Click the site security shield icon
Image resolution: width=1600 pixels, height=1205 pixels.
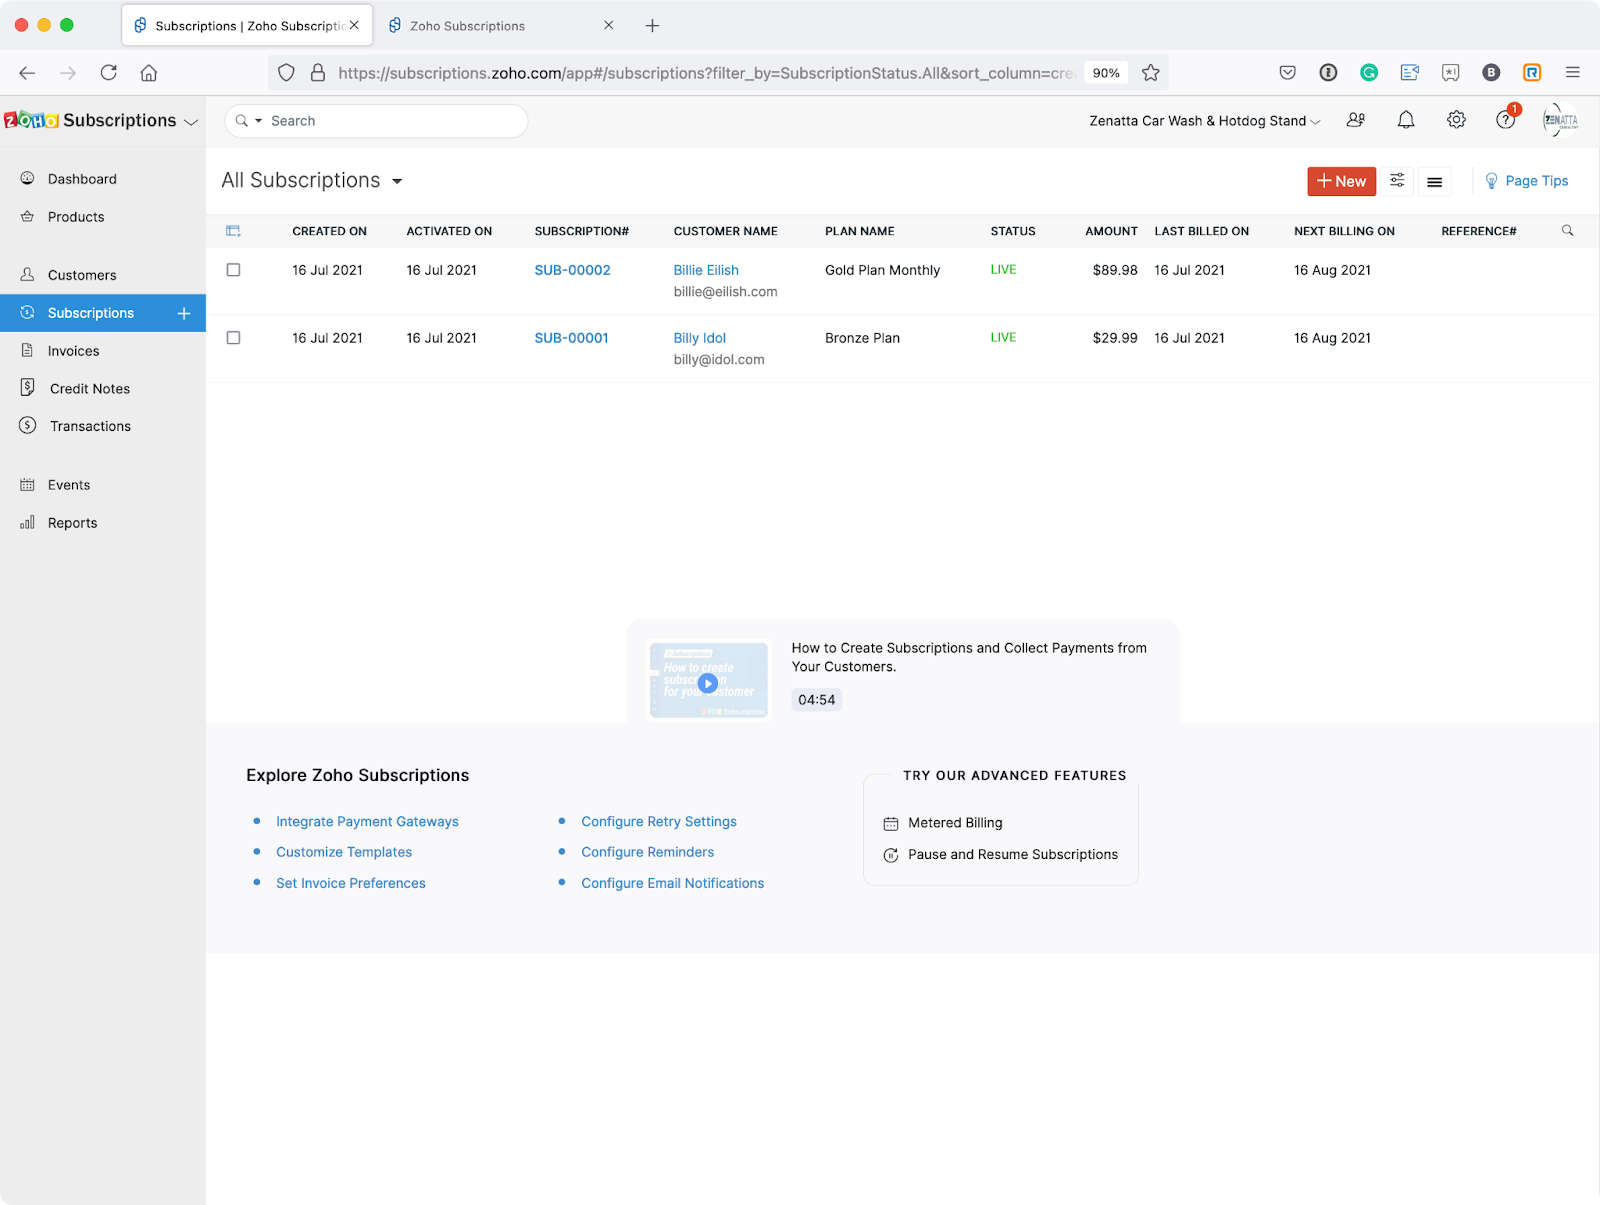(x=286, y=73)
